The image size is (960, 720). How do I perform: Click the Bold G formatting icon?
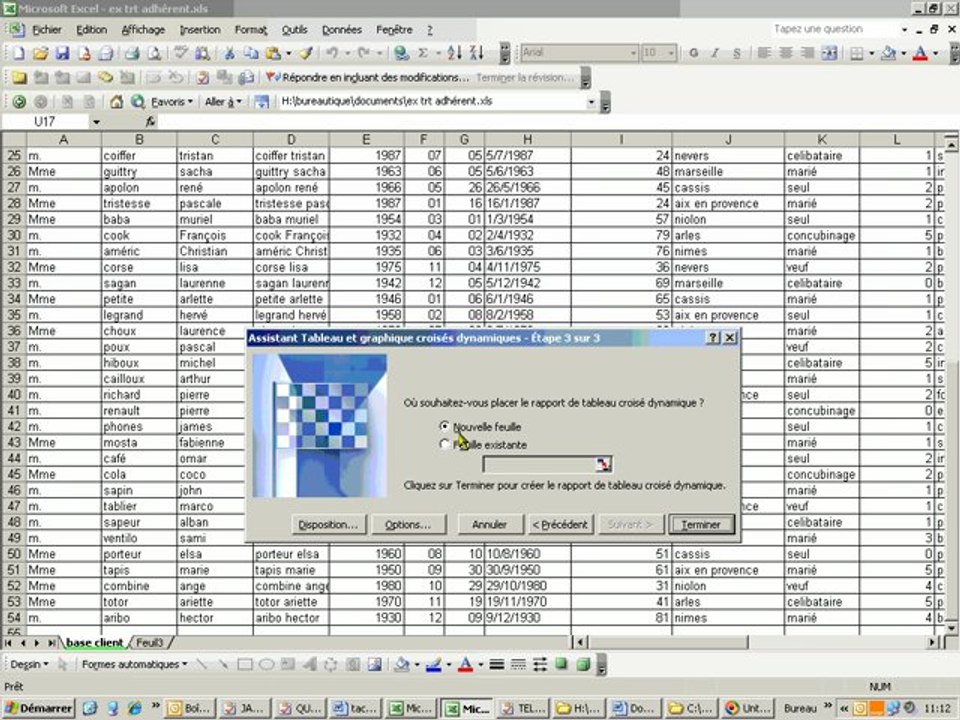(x=693, y=53)
